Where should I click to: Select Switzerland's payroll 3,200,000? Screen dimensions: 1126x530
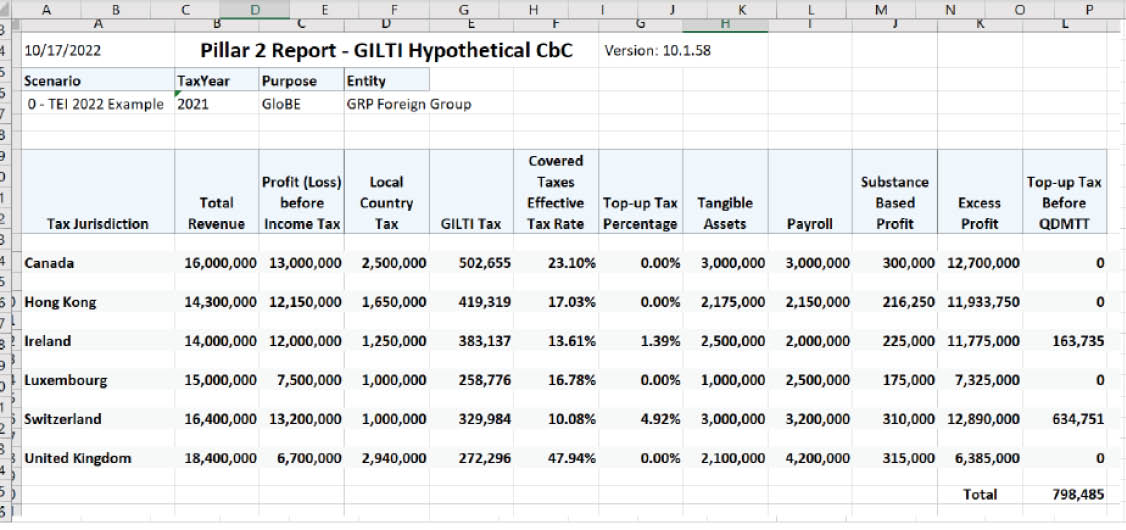(810, 419)
